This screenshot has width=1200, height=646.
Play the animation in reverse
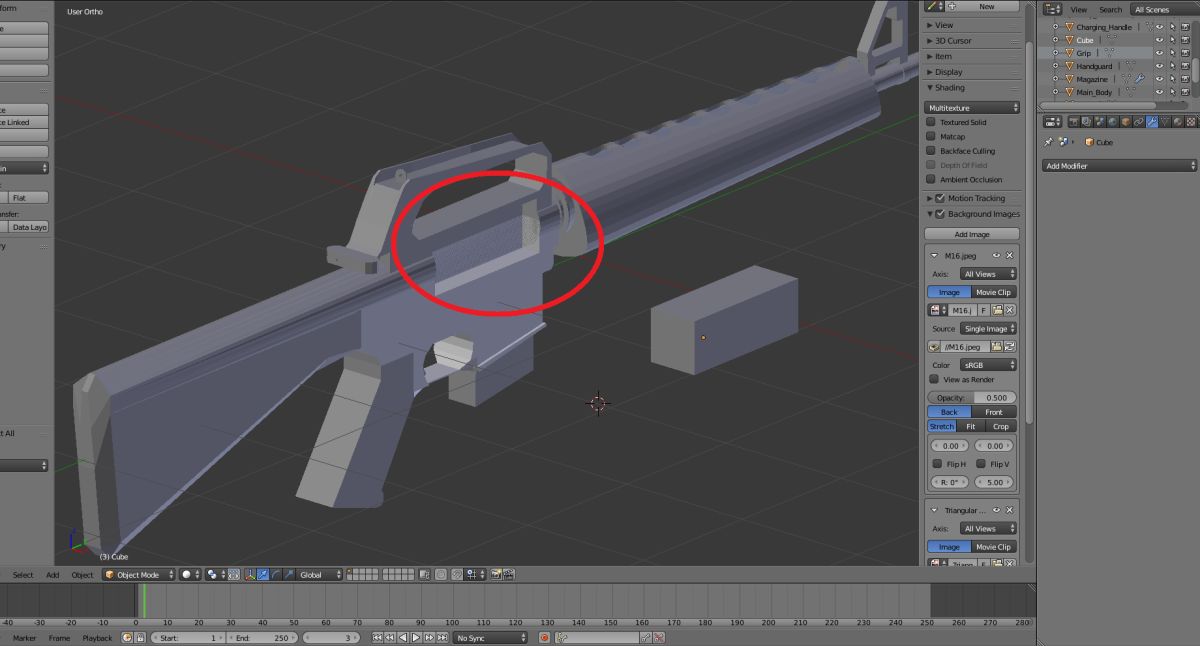point(403,638)
